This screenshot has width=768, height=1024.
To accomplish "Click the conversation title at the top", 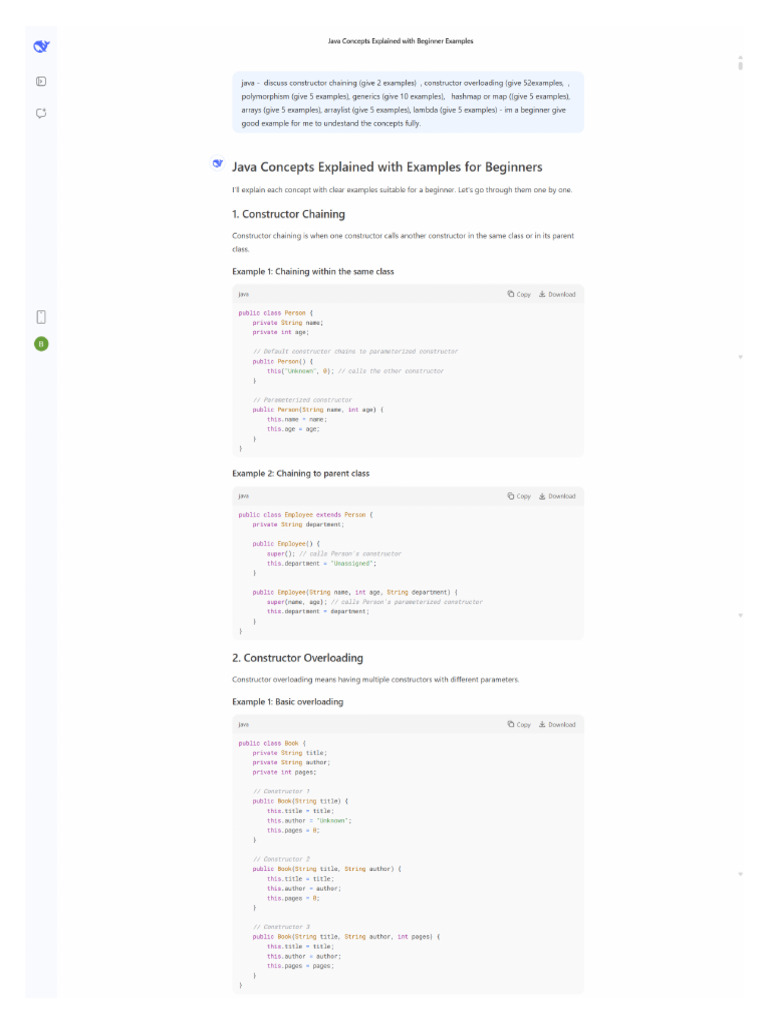I will point(400,41).
